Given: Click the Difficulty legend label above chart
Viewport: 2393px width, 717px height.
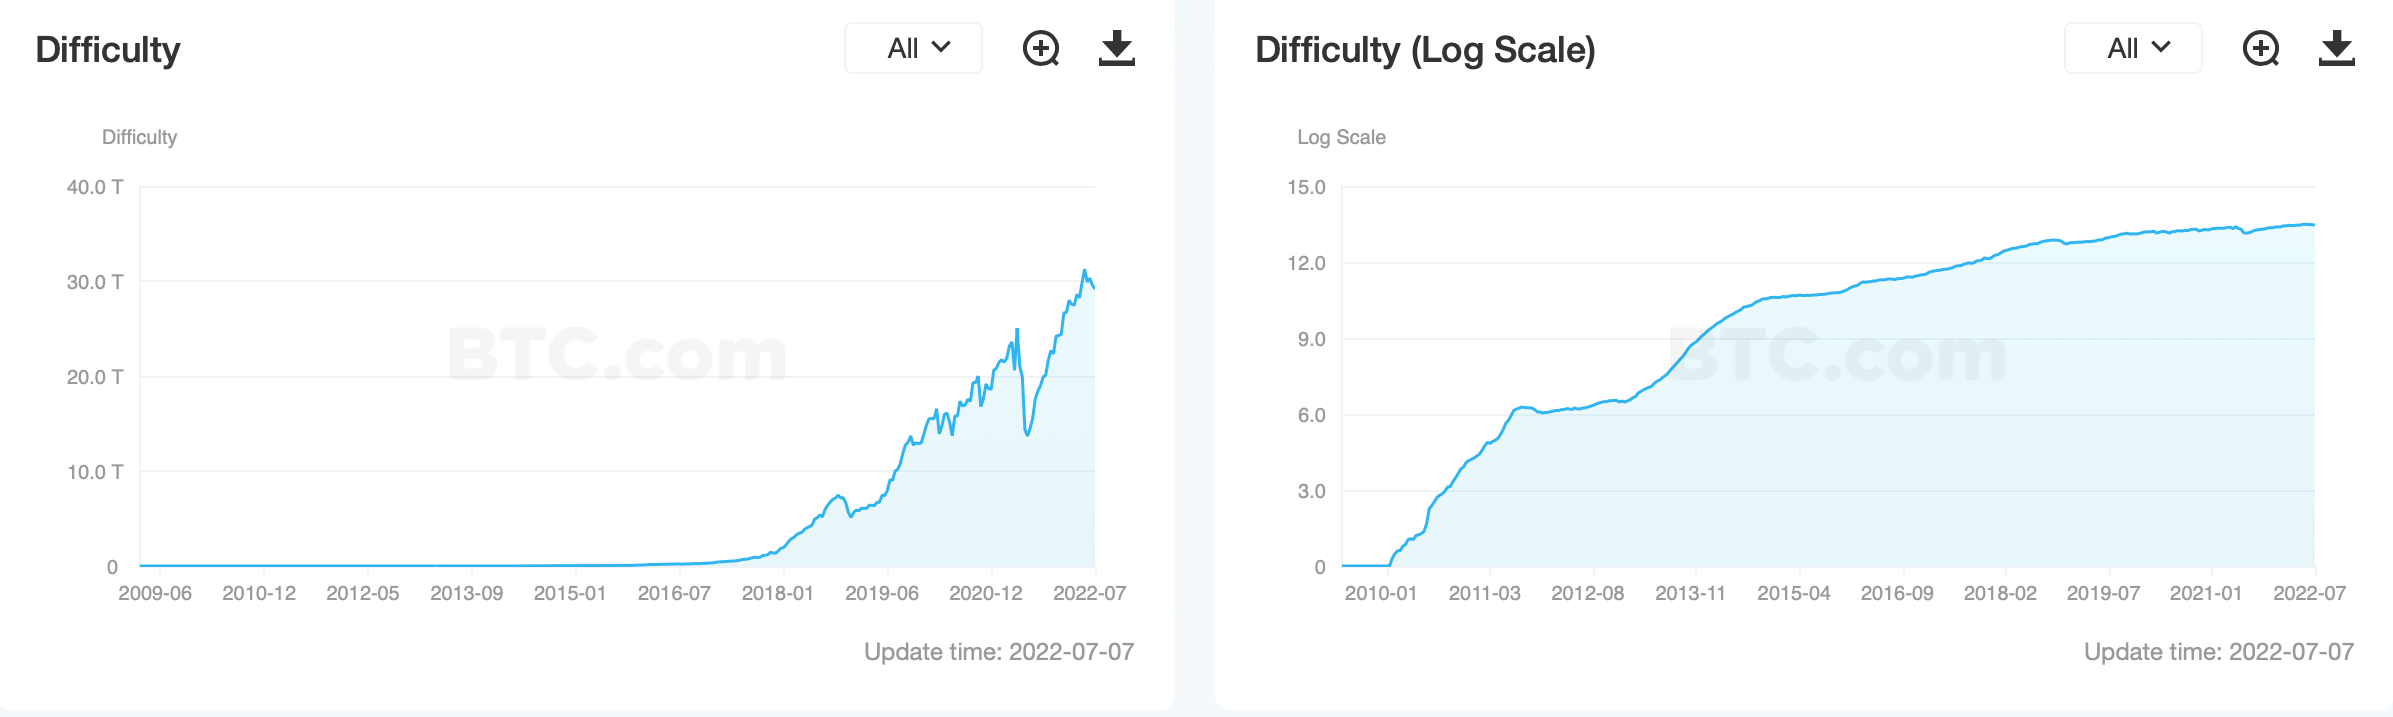Looking at the screenshot, I should pos(139,137).
